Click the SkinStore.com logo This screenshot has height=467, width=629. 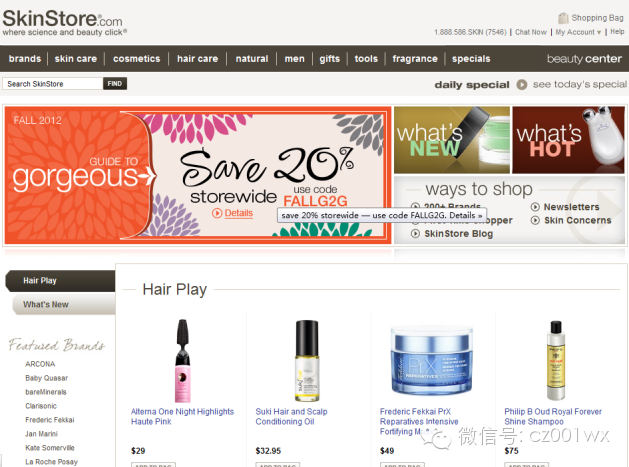[62, 21]
